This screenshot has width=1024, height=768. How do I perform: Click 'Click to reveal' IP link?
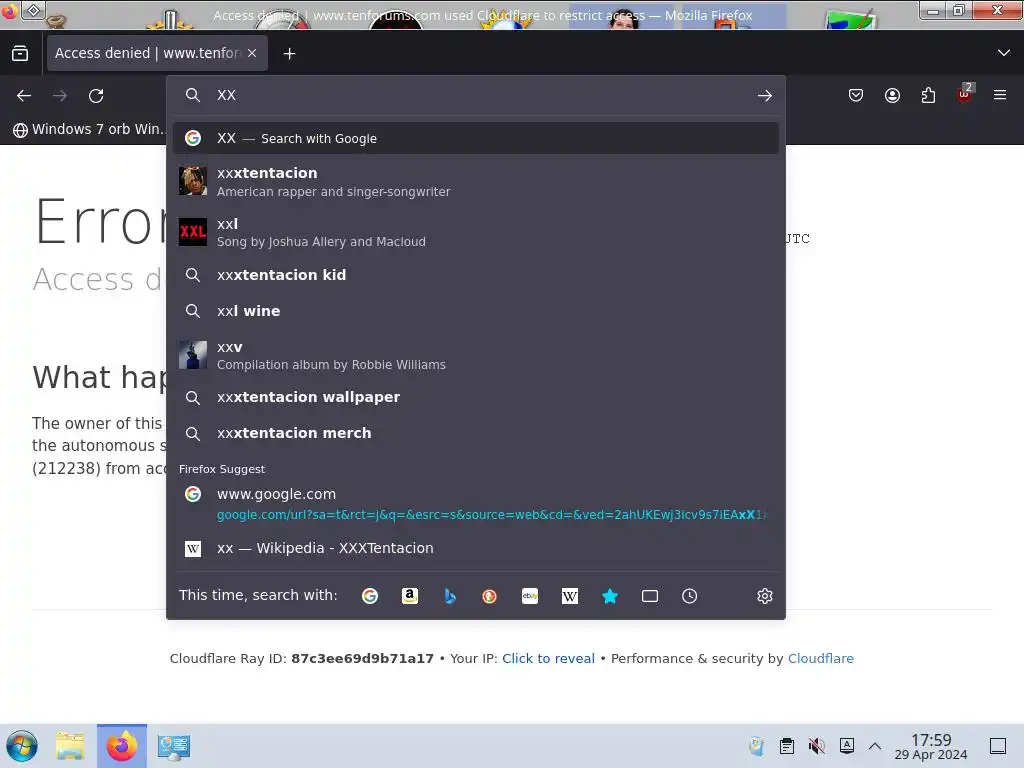click(x=549, y=658)
